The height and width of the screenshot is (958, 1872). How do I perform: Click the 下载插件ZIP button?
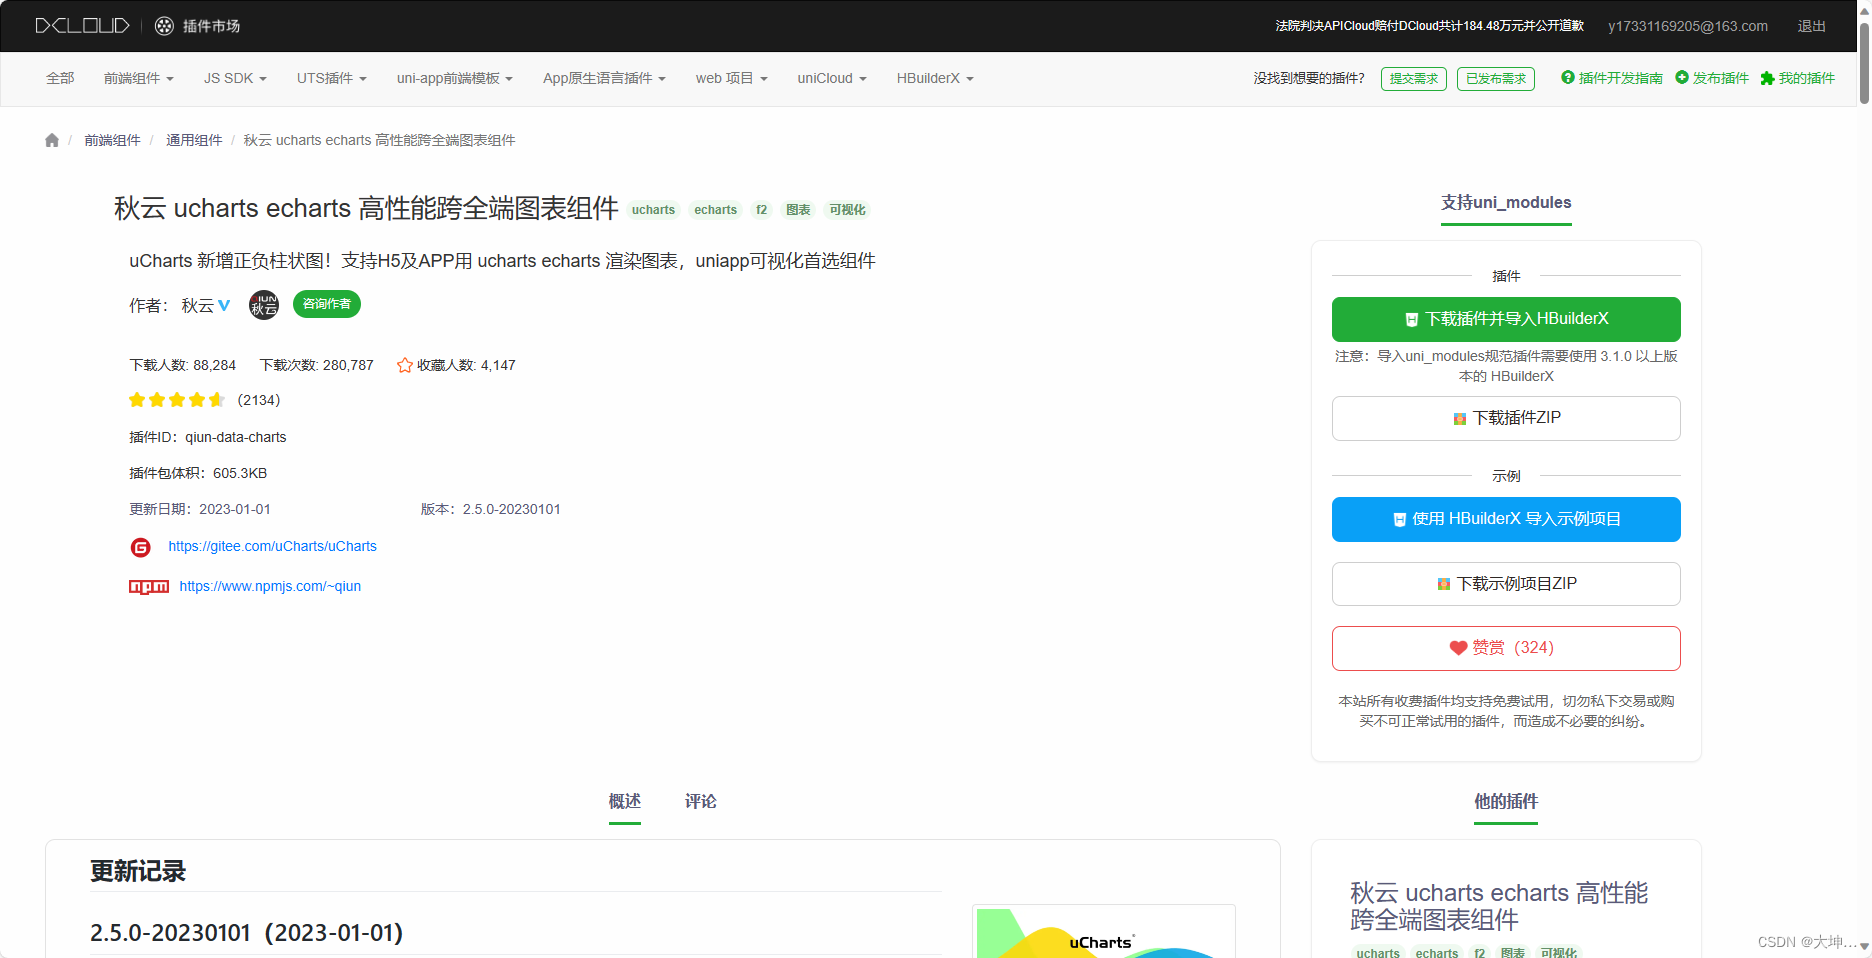(1506, 418)
